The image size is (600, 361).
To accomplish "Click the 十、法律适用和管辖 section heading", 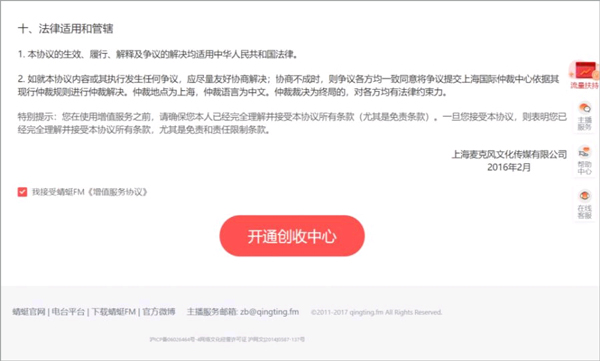I will pyautogui.click(x=65, y=29).
